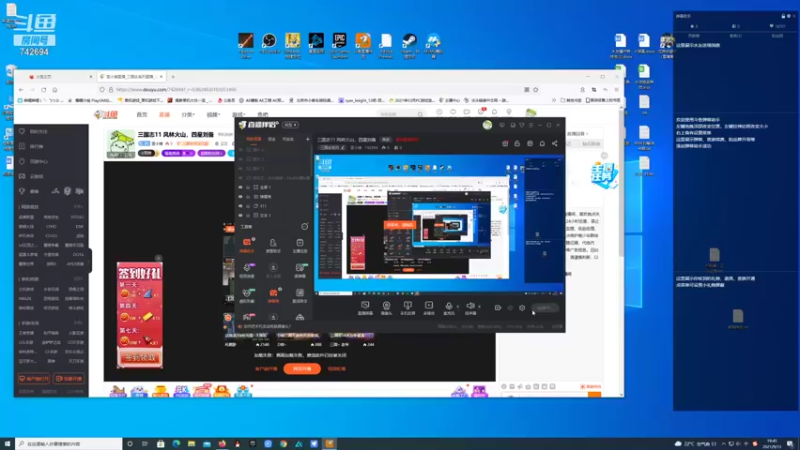Open a new Firefox tab

point(173,77)
